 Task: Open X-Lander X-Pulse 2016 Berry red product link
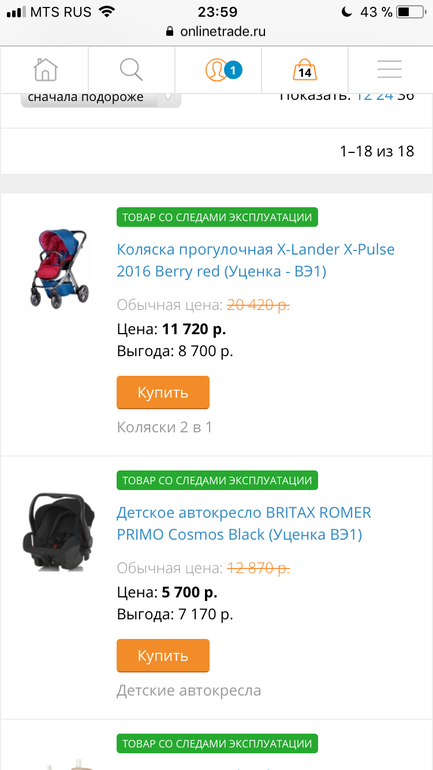pos(256,260)
